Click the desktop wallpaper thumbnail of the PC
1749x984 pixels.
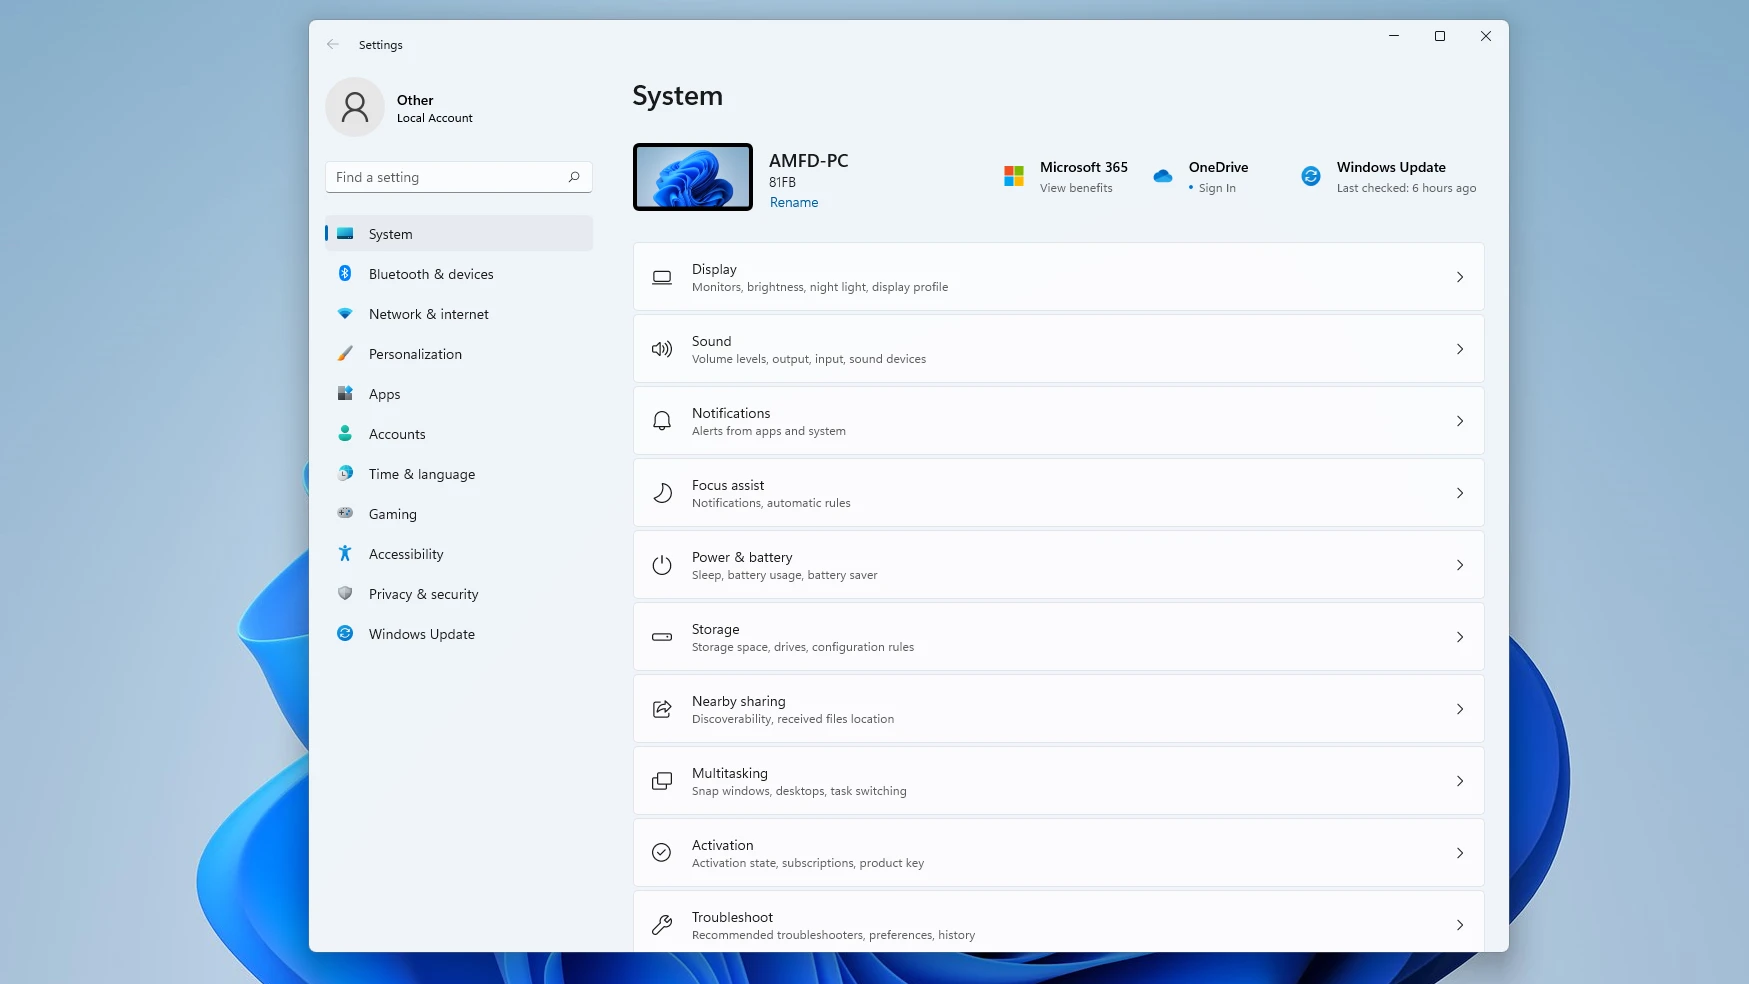[692, 177]
